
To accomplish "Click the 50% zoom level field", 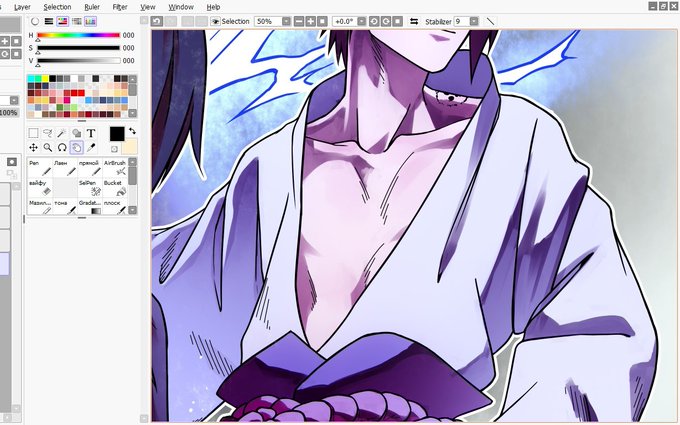I will pos(269,21).
